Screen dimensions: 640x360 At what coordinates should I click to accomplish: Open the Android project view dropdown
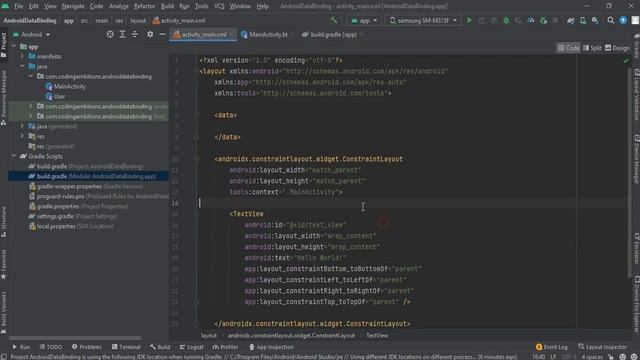click(31, 35)
